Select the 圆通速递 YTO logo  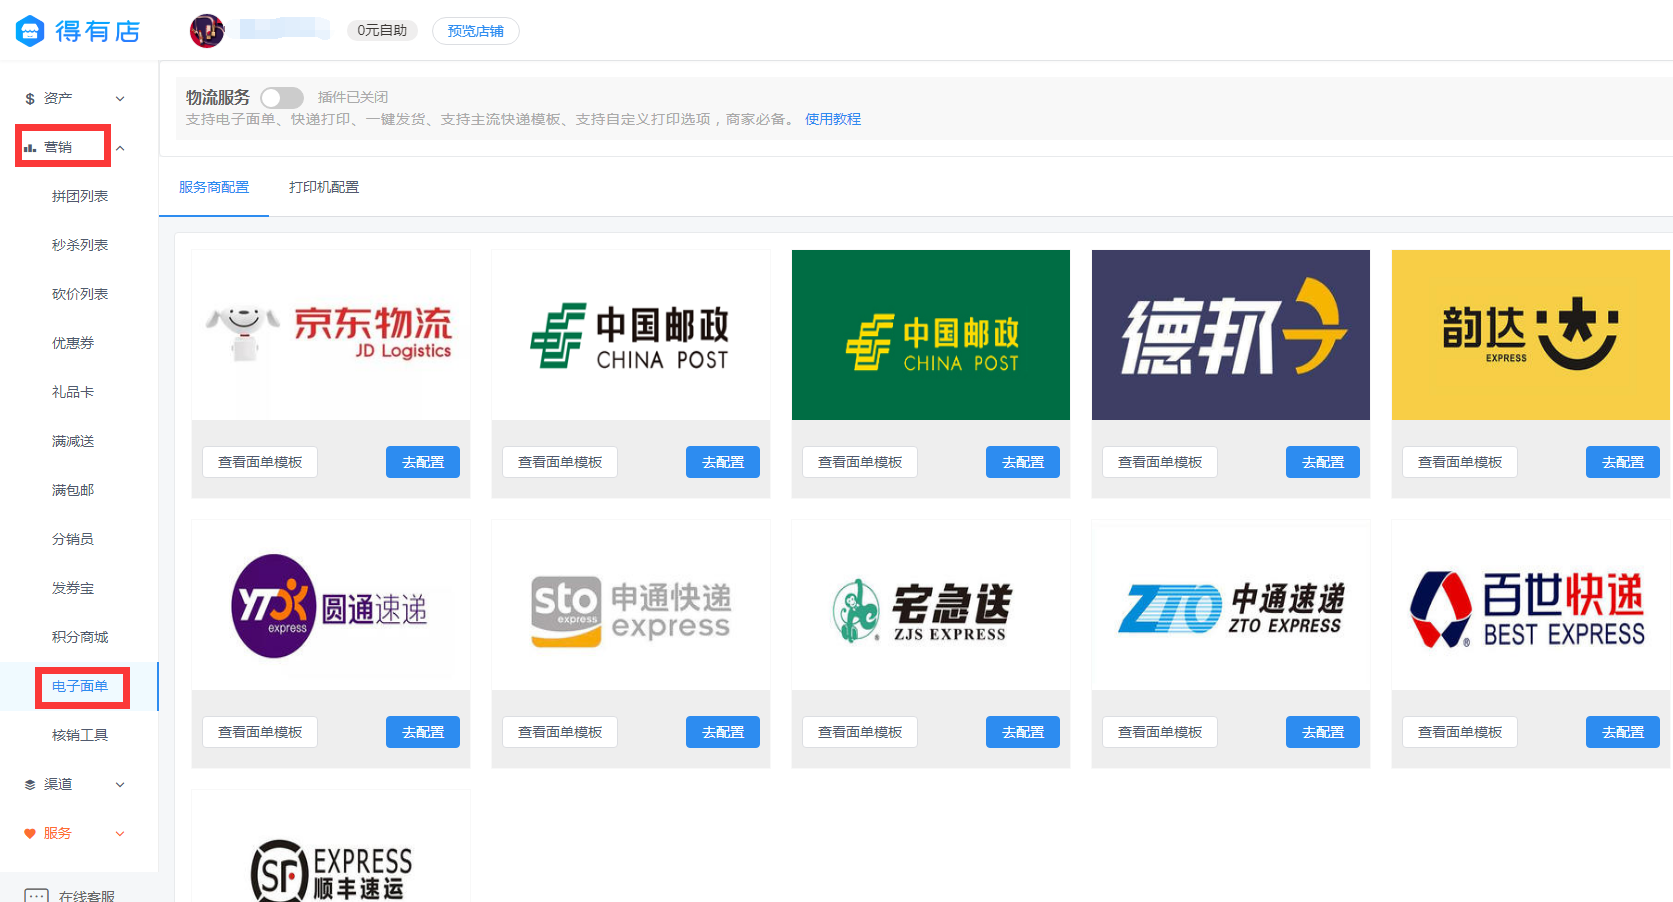(331, 605)
